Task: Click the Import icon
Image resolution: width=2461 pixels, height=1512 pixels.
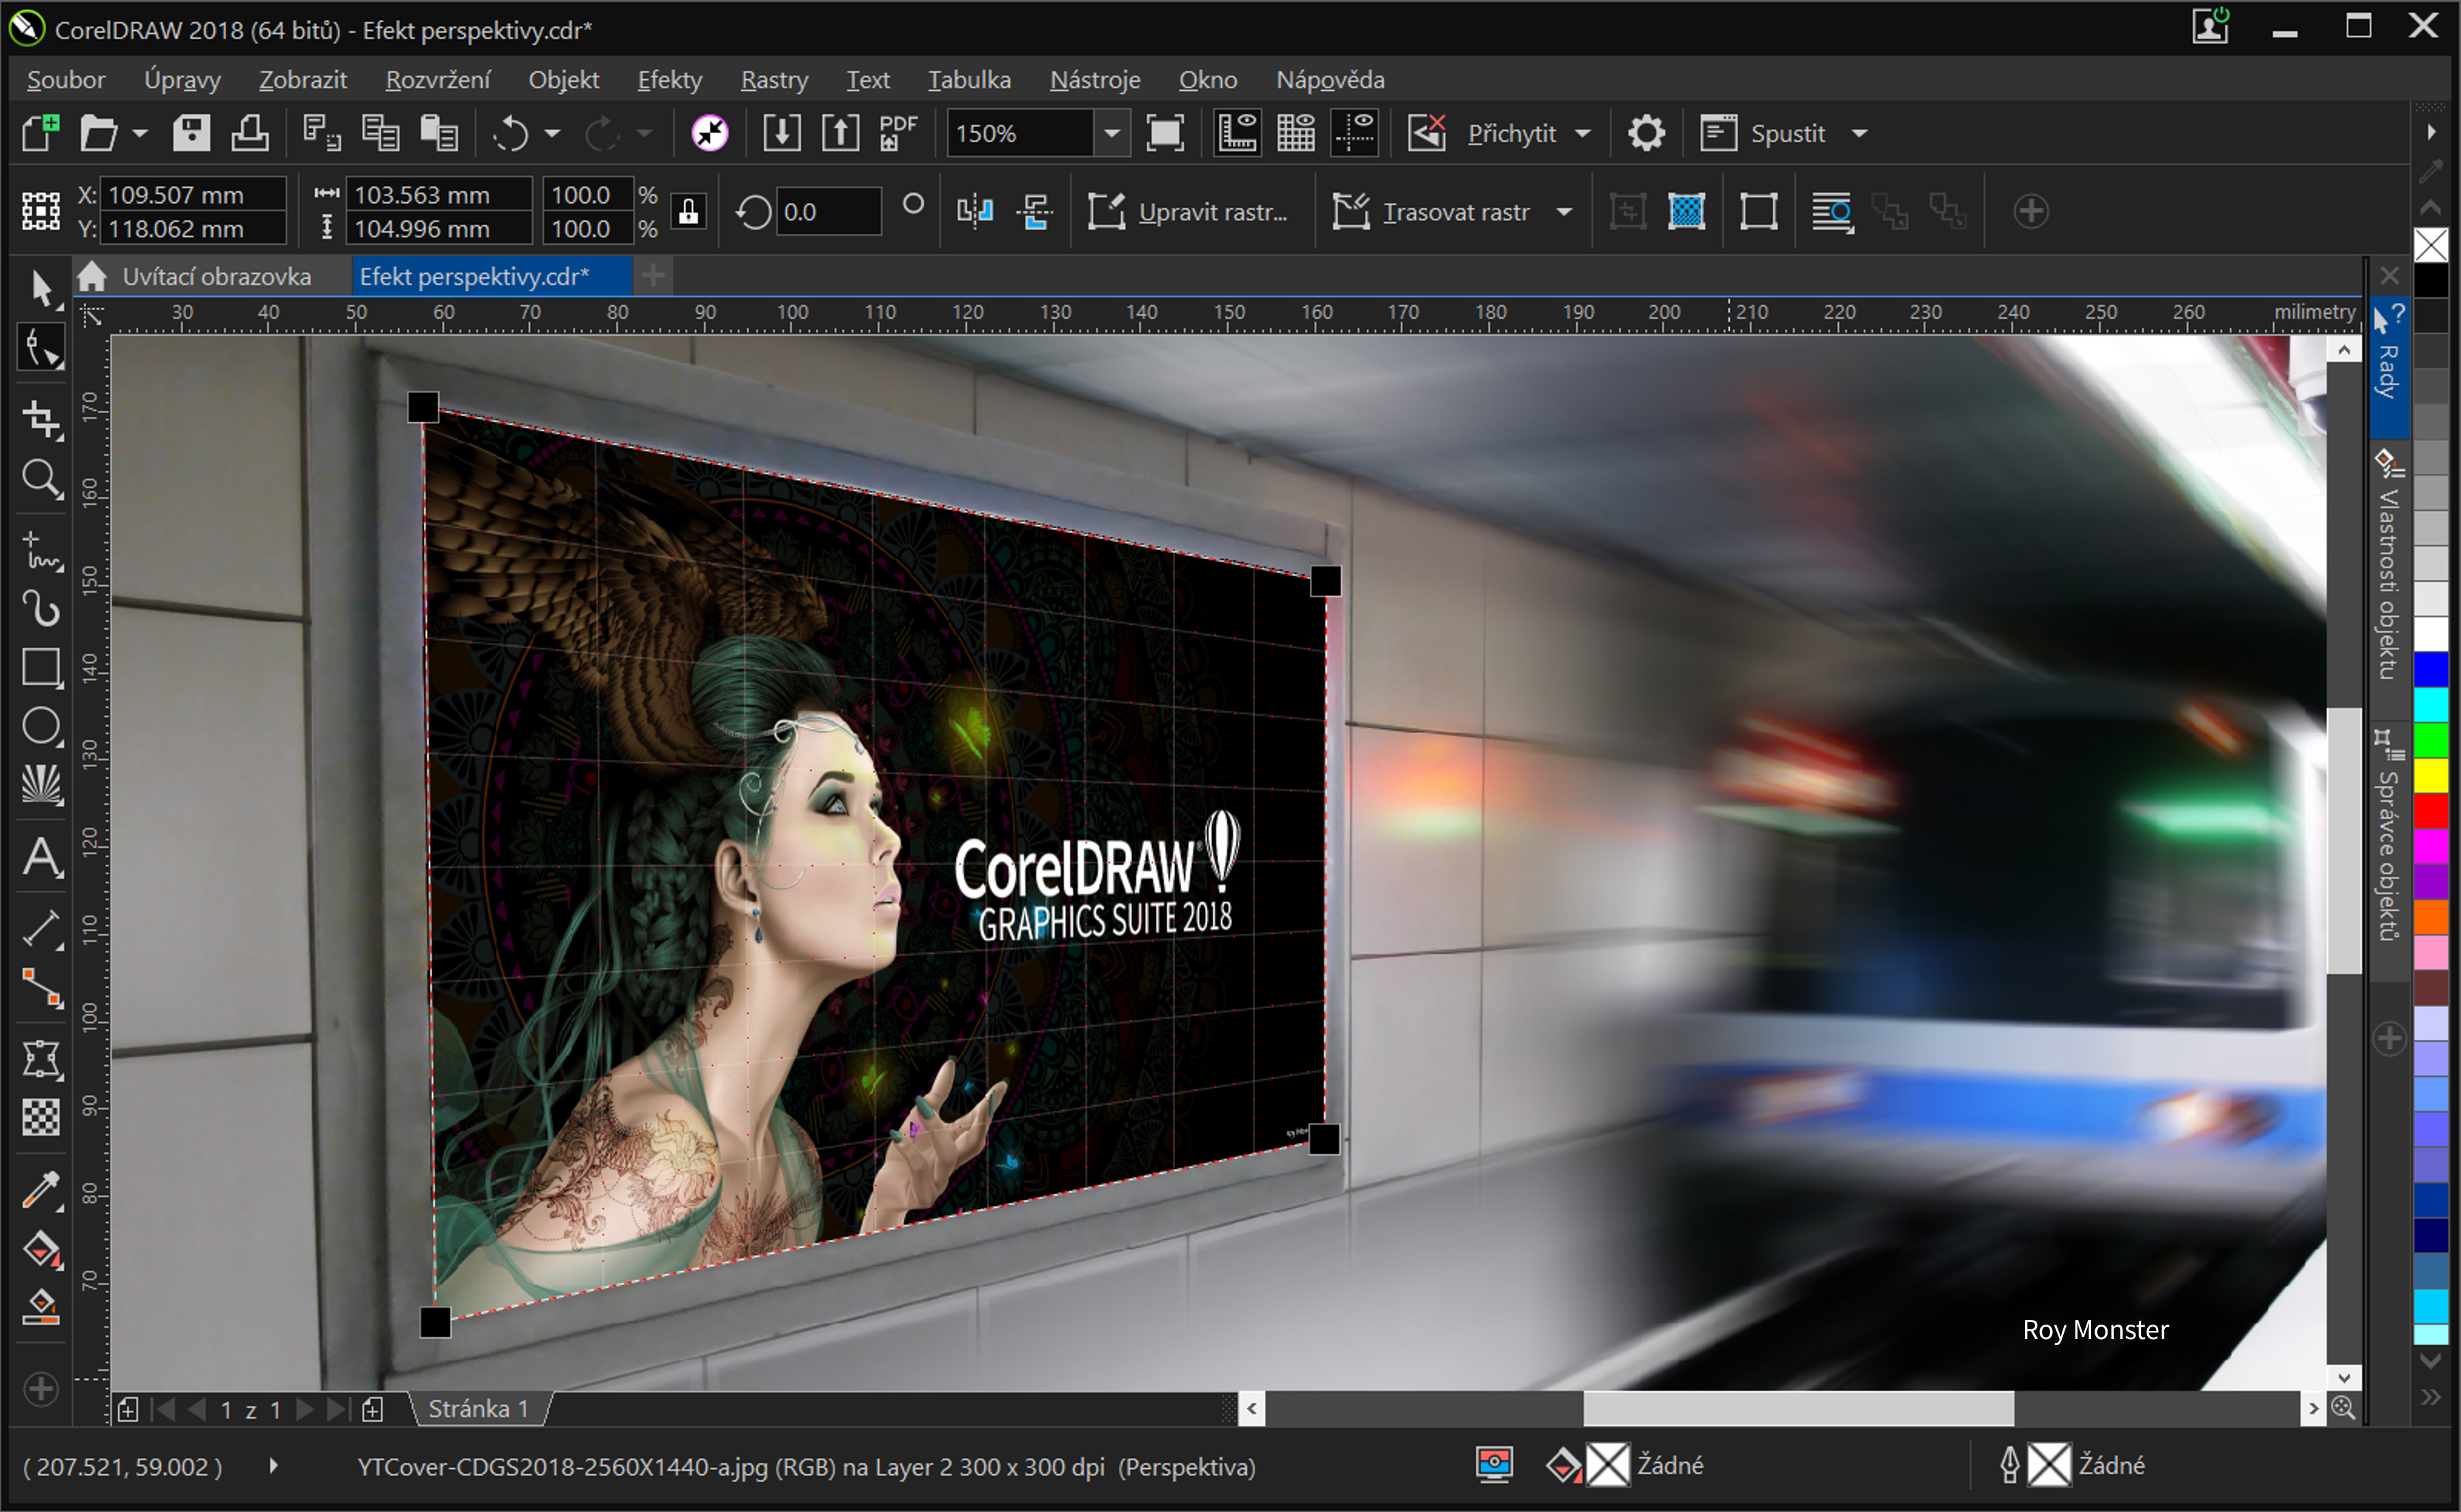Action: pyautogui.click(x=781, y=133)
